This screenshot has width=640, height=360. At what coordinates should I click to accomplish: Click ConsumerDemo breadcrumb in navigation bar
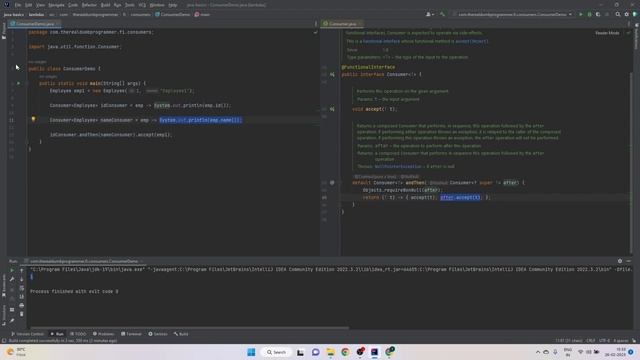pyautogui.click(x=172, y=14)
